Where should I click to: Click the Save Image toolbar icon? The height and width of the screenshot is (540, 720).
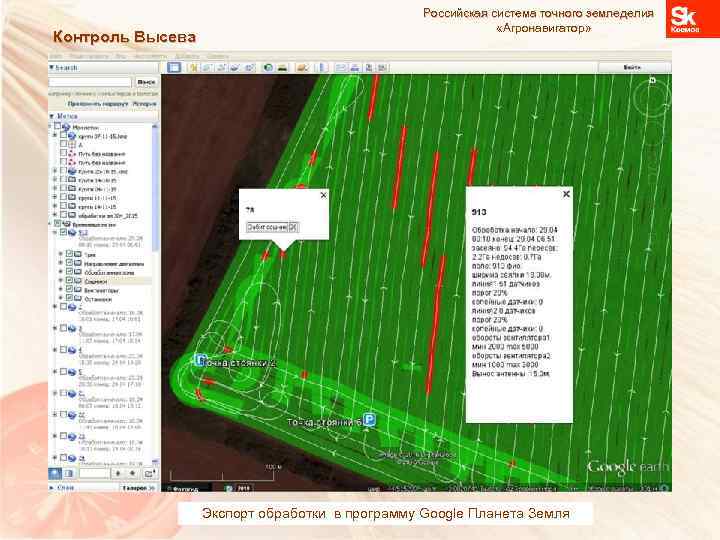[368, 68]
